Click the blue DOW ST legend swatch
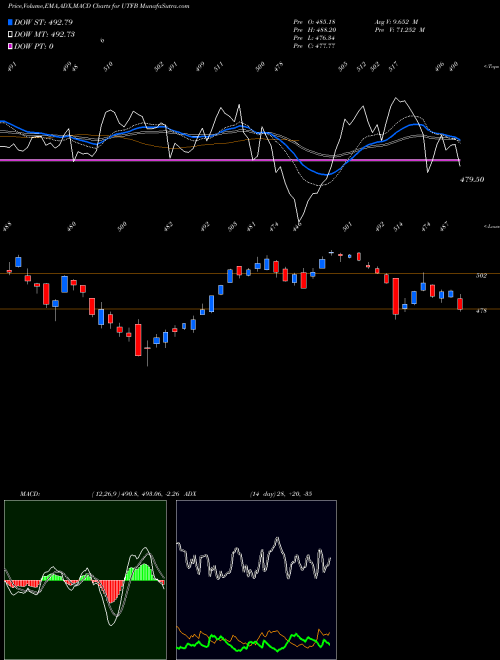This screenshot has height=660, width=500. pos(11,22)
